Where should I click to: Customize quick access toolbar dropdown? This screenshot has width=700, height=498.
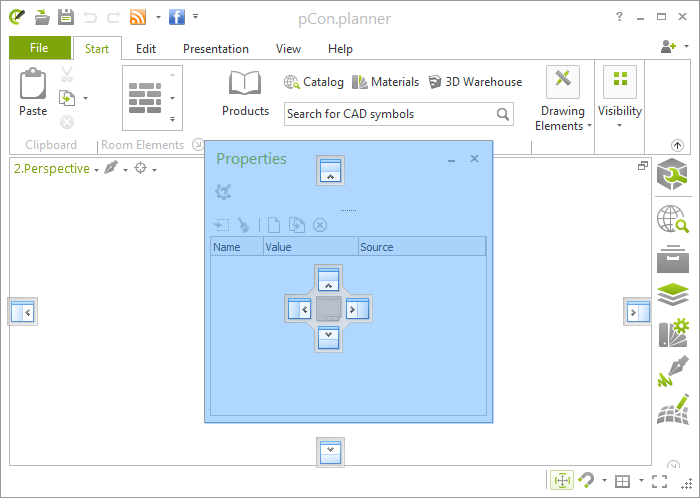pos(196,17)
